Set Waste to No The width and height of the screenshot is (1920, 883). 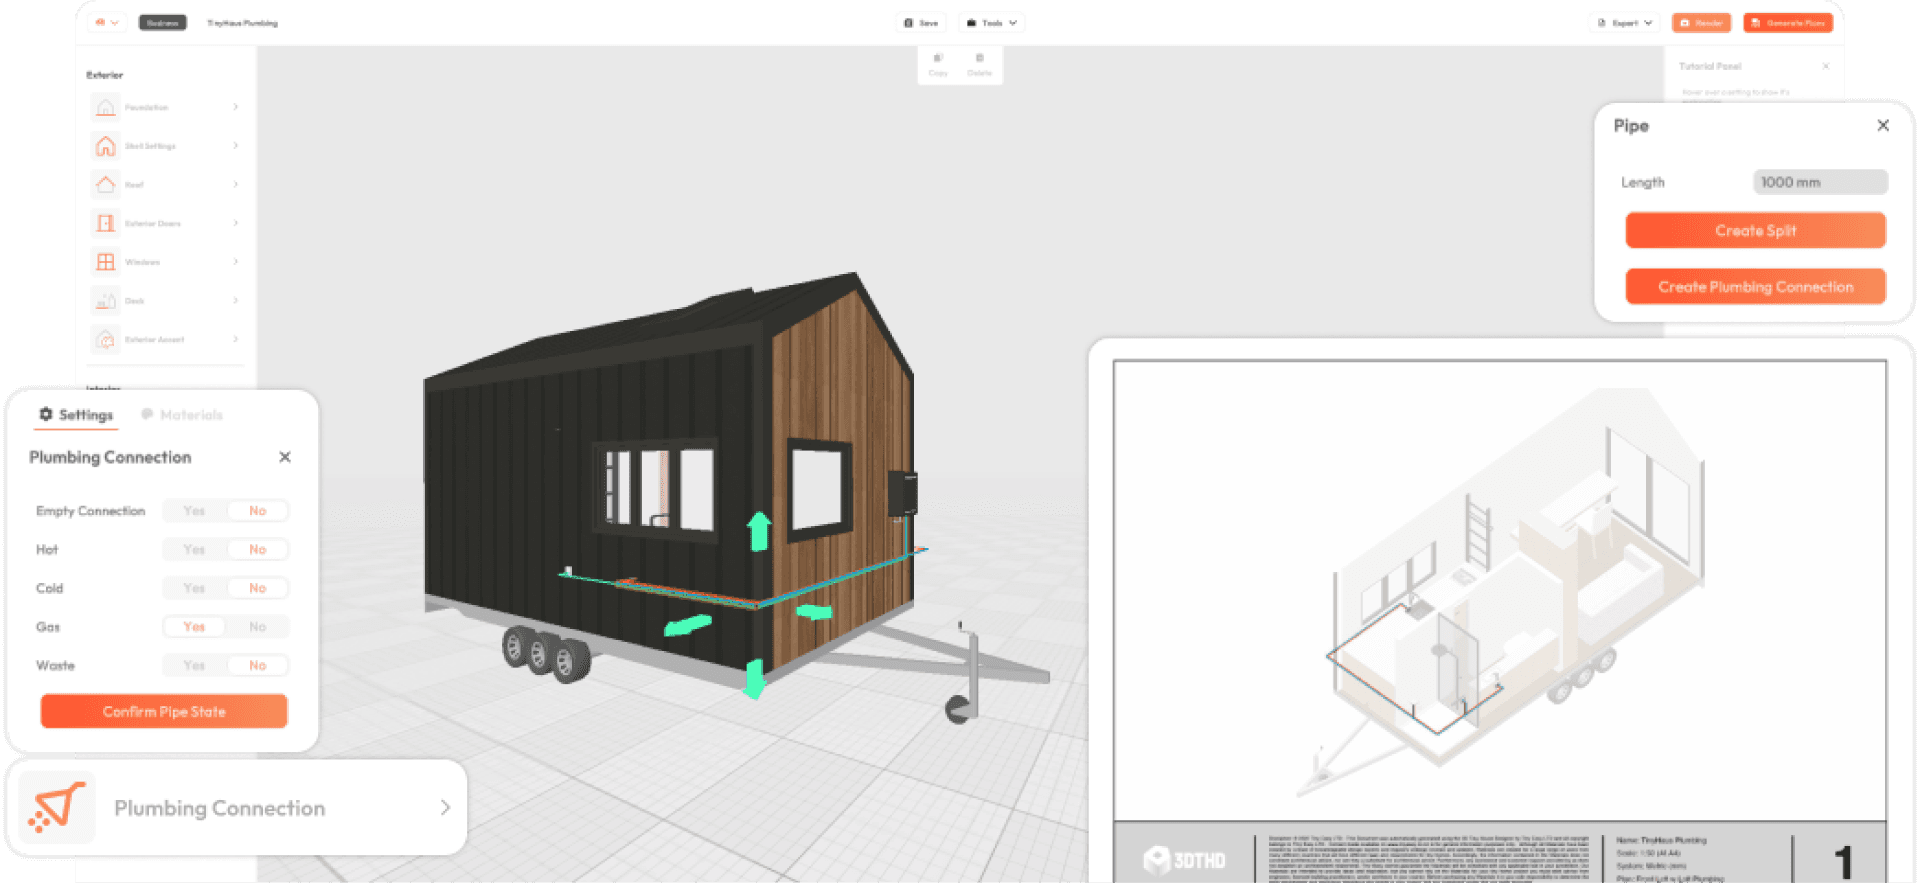(x=257, y=666)
